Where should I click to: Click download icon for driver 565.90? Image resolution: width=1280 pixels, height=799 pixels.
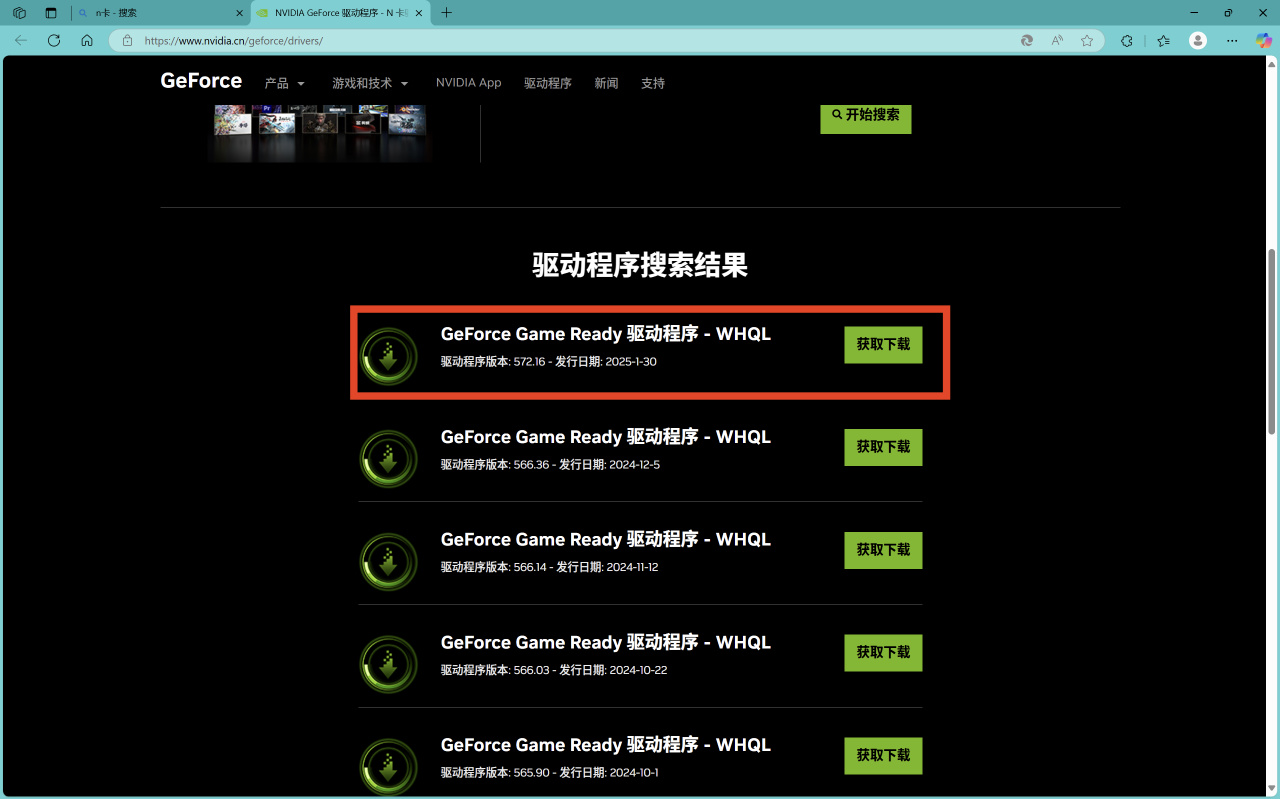(388, 767)
